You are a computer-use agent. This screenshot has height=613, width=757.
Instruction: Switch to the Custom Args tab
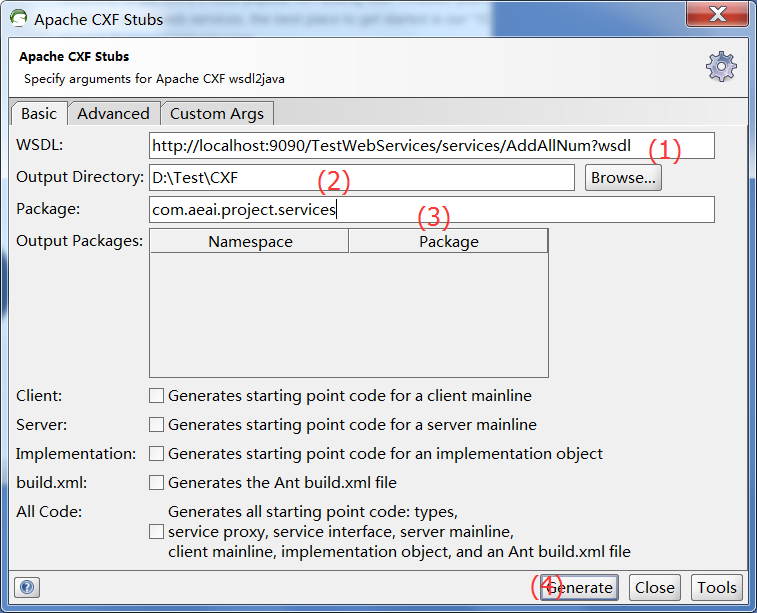coord(217,114)
